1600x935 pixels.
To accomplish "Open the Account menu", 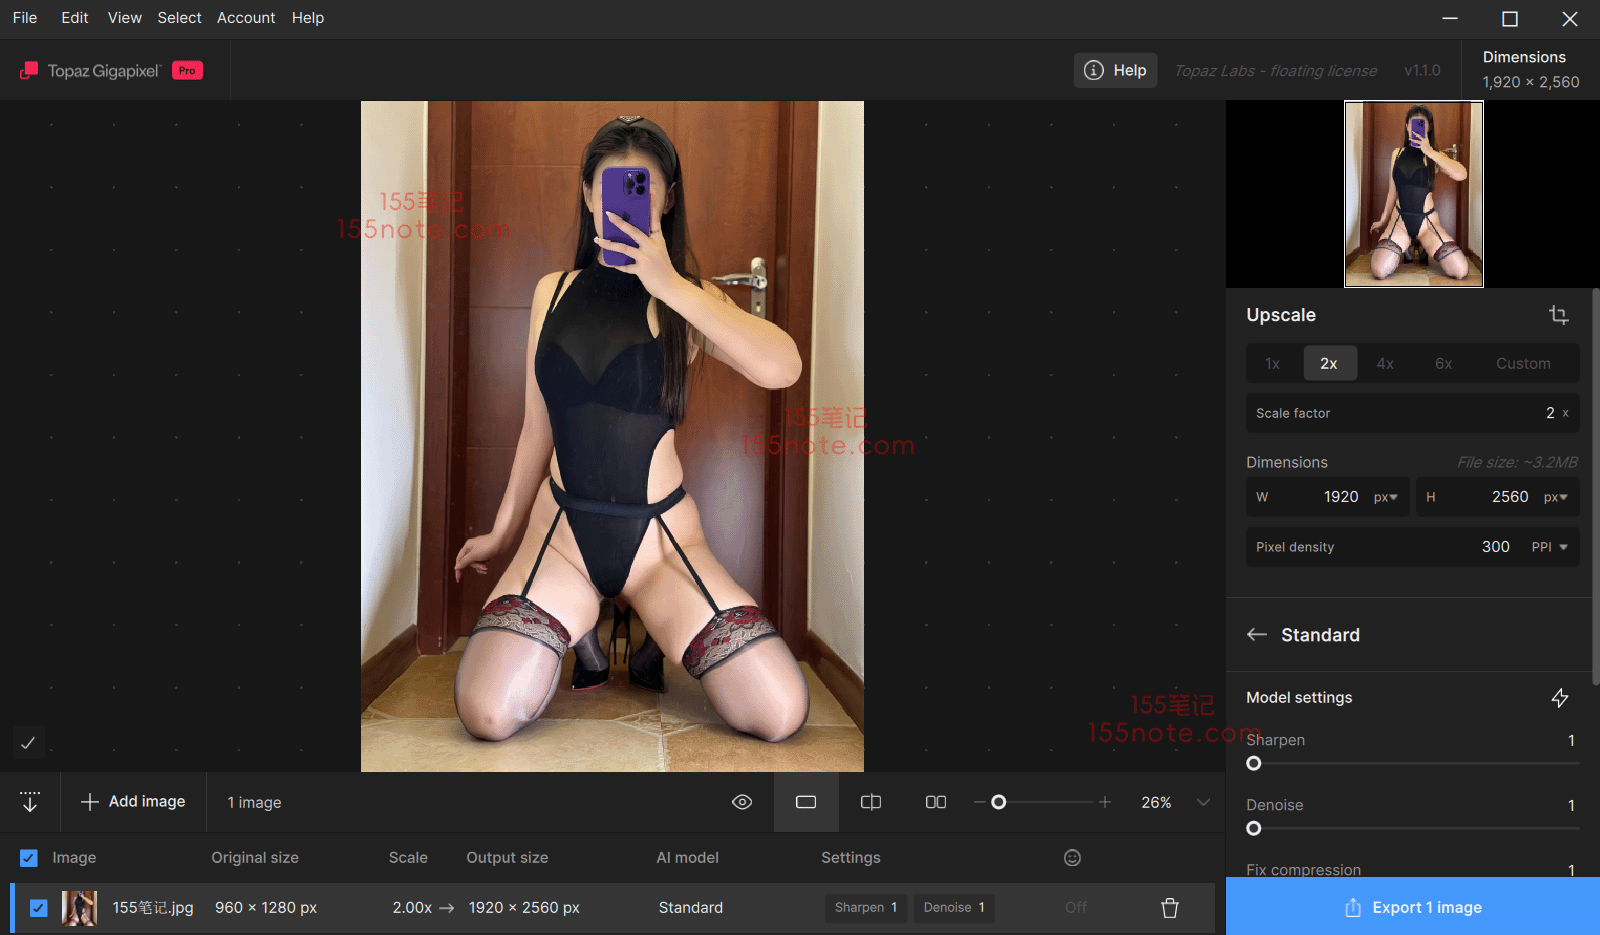I will click(246, 18).
